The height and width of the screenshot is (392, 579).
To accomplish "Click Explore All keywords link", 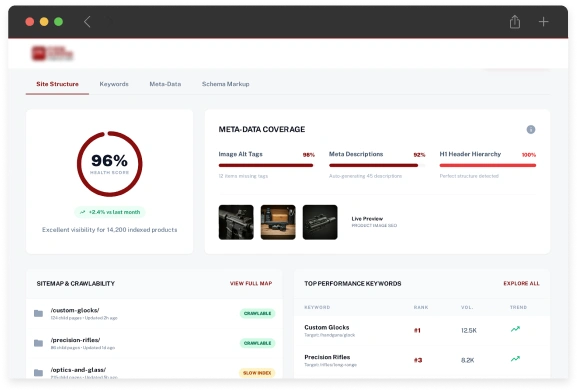I will [x=521, y=283].
